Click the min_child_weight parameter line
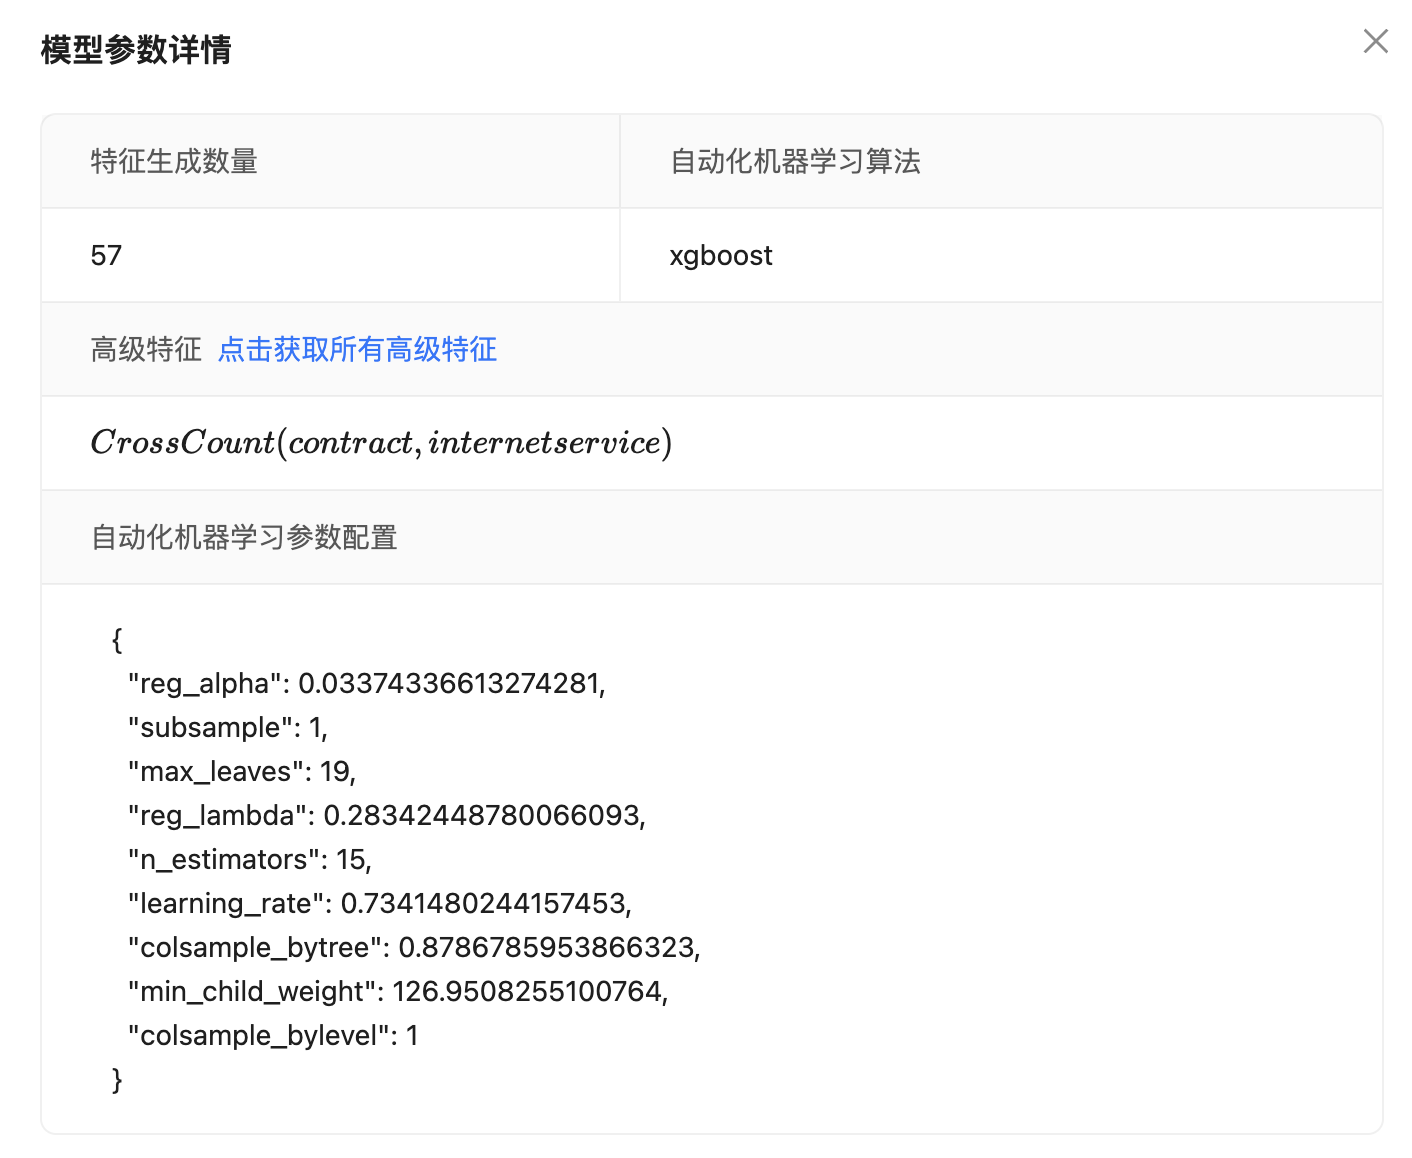 (397, 992)
